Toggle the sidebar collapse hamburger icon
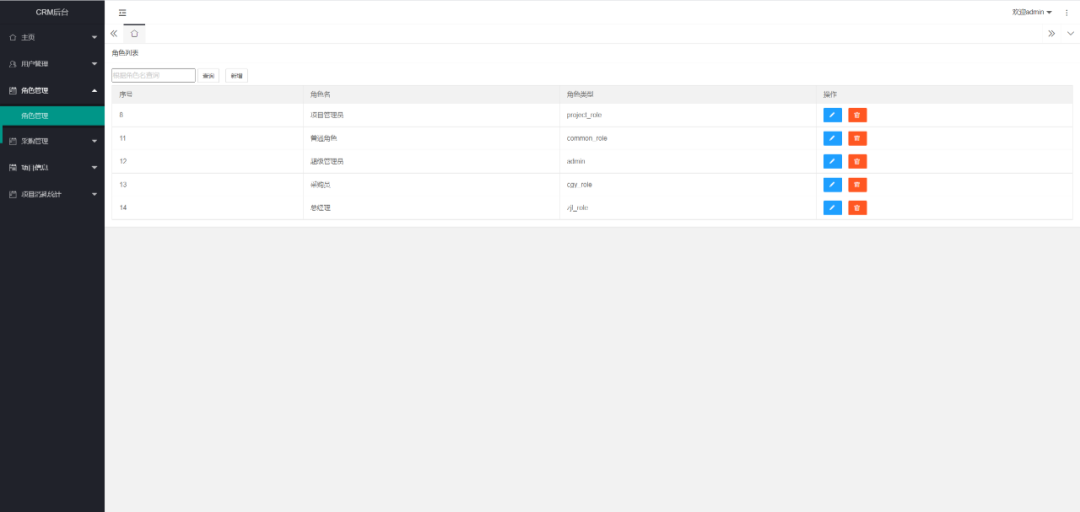This screenshot has width=1080, height=512. pyautogui.click(x=123, y=12)
